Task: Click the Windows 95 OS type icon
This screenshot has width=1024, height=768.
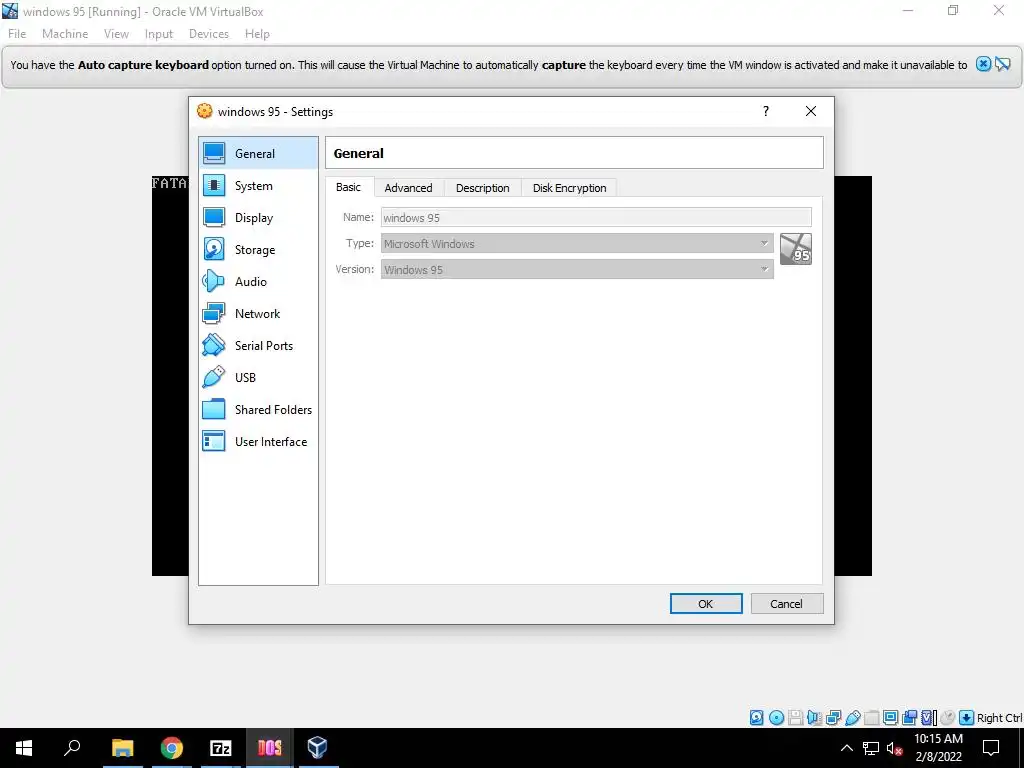Action: 795,249
